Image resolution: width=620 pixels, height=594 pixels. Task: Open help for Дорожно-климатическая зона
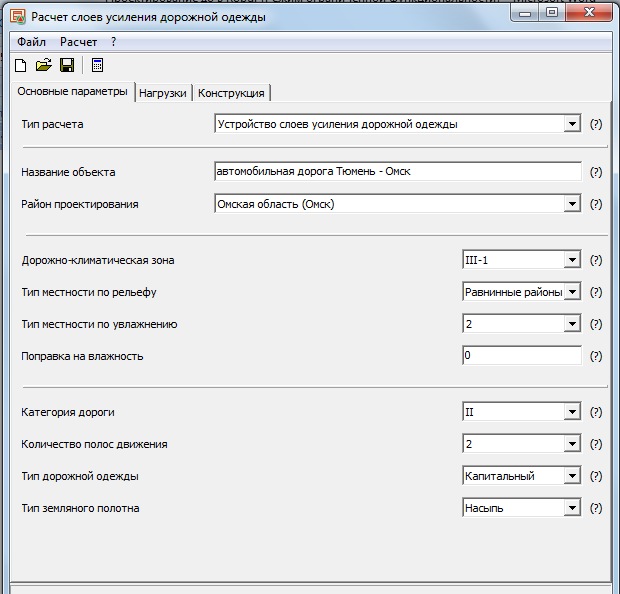[x=596, y=260]
